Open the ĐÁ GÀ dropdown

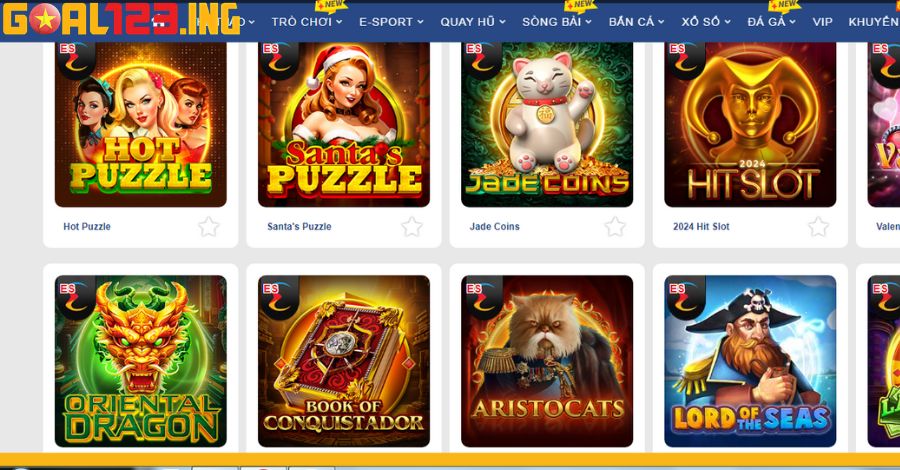tap(771, 22)
